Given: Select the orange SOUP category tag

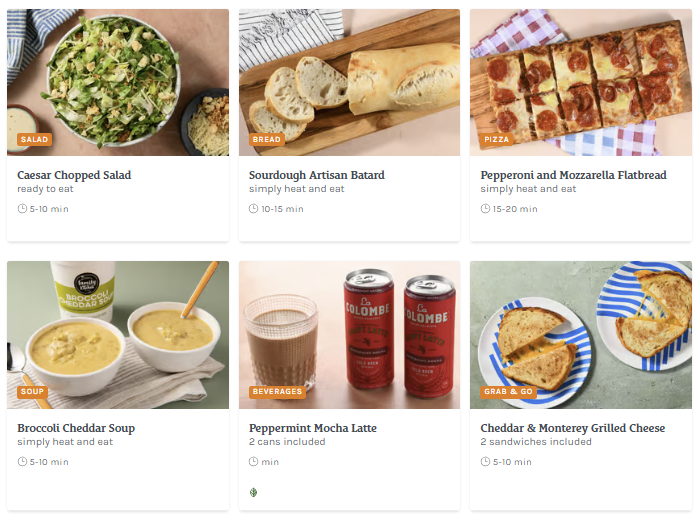Looking at the screenshot, I should click(32, 392).
